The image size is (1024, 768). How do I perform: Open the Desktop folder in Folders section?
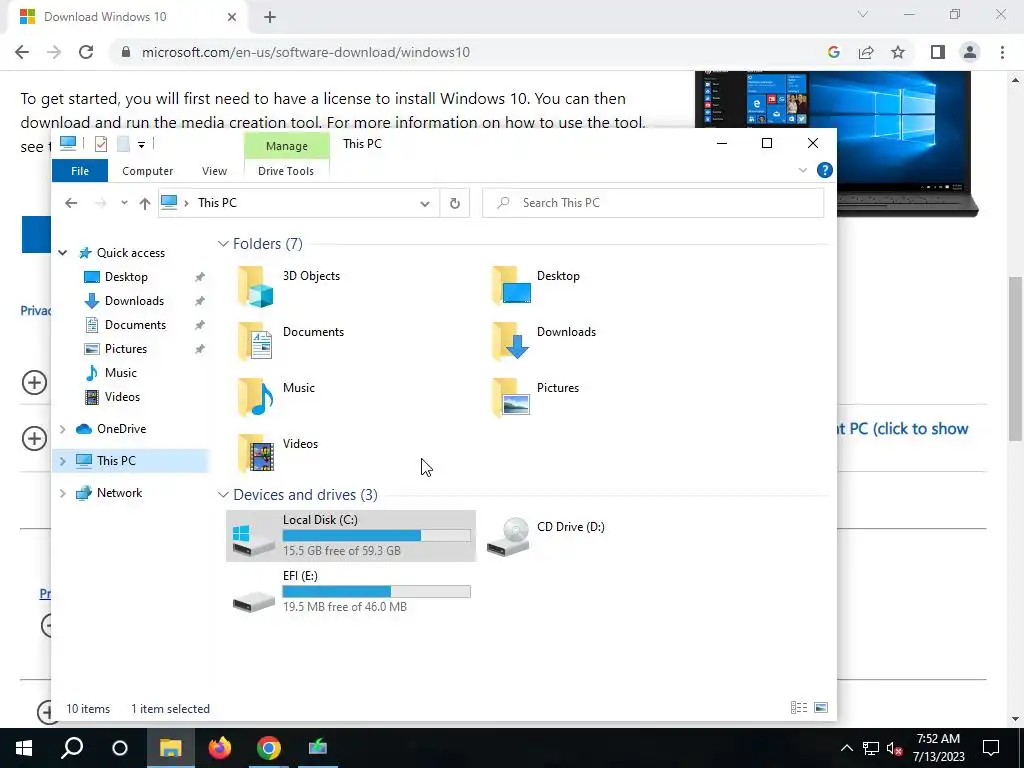click(x=511, y=286)
